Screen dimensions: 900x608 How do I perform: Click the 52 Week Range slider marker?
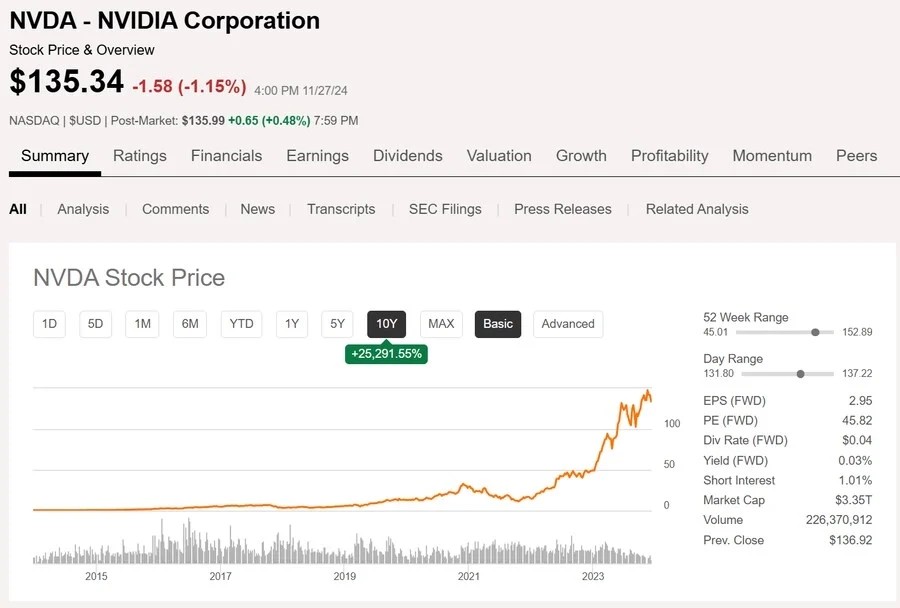(x=816, y=333)
